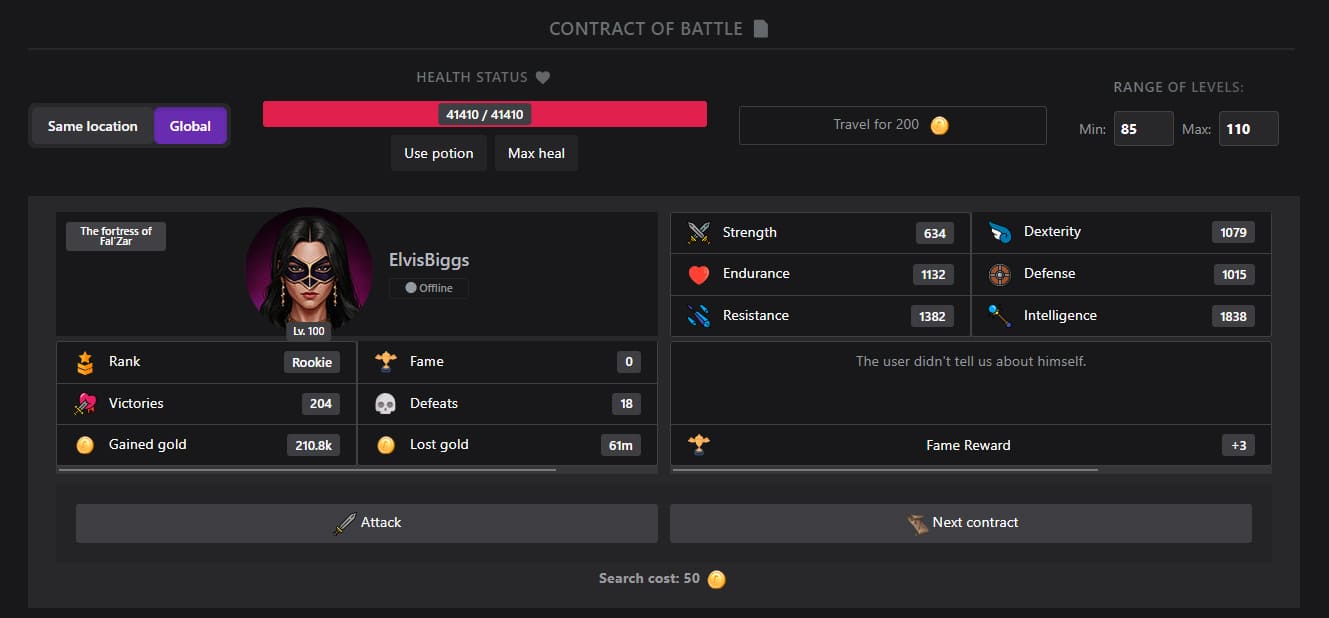
Task: Skip to the Next contract
Action: coord(961,523)
